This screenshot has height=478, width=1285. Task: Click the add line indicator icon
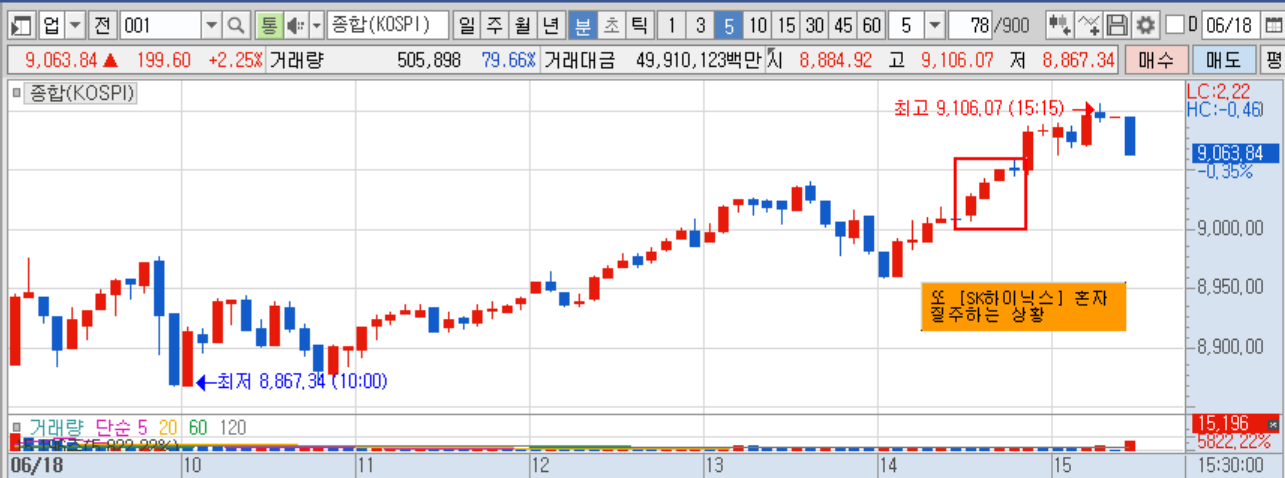[1090, 24]
